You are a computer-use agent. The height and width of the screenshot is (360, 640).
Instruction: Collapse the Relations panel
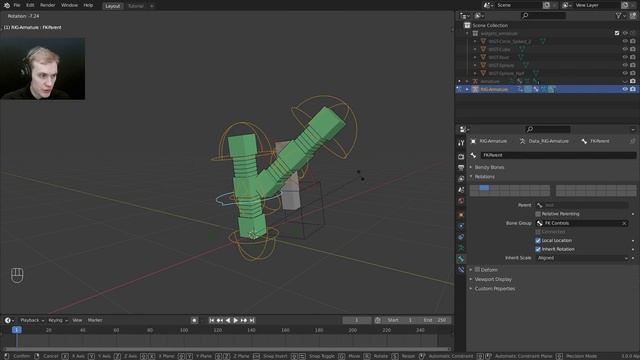[x=484, y=177]
